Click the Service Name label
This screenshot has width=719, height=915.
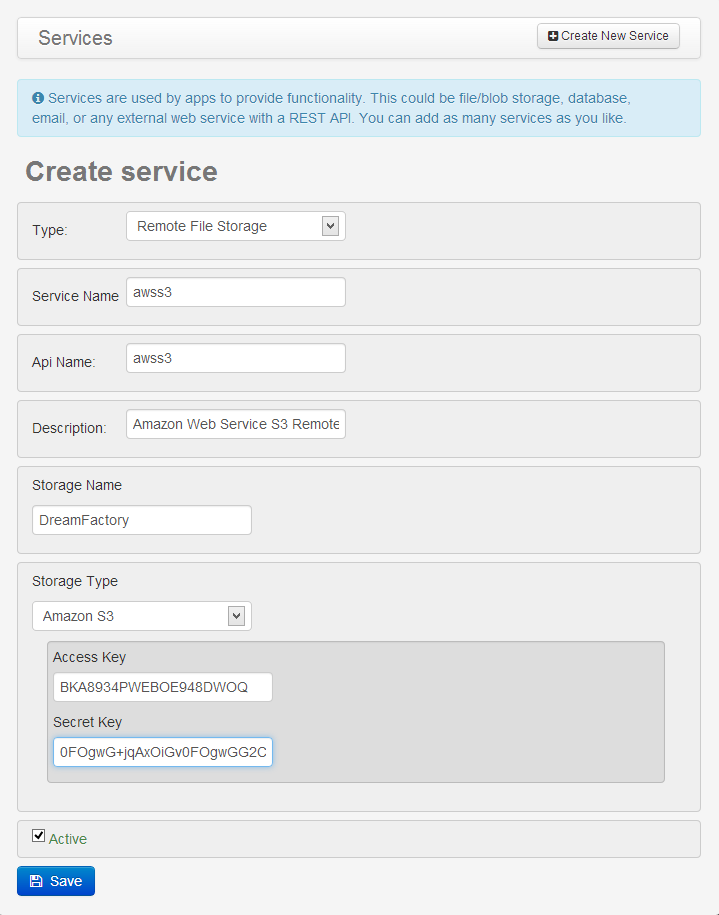[x=75, y=296]
